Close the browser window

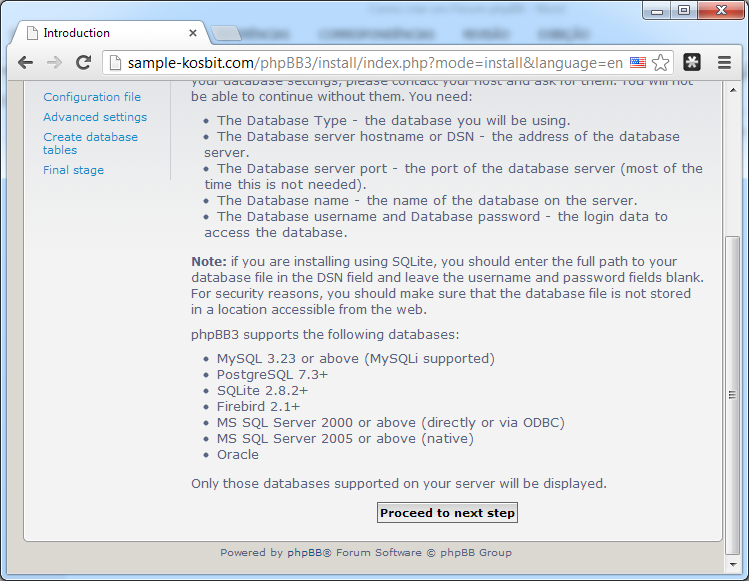pyautogui.click(x=721, y=11)
